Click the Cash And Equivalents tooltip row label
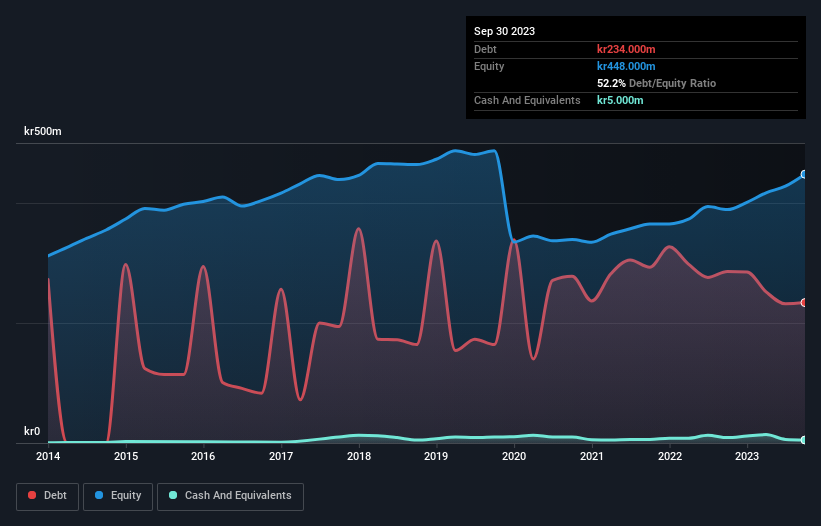 [x=527, y=100]
